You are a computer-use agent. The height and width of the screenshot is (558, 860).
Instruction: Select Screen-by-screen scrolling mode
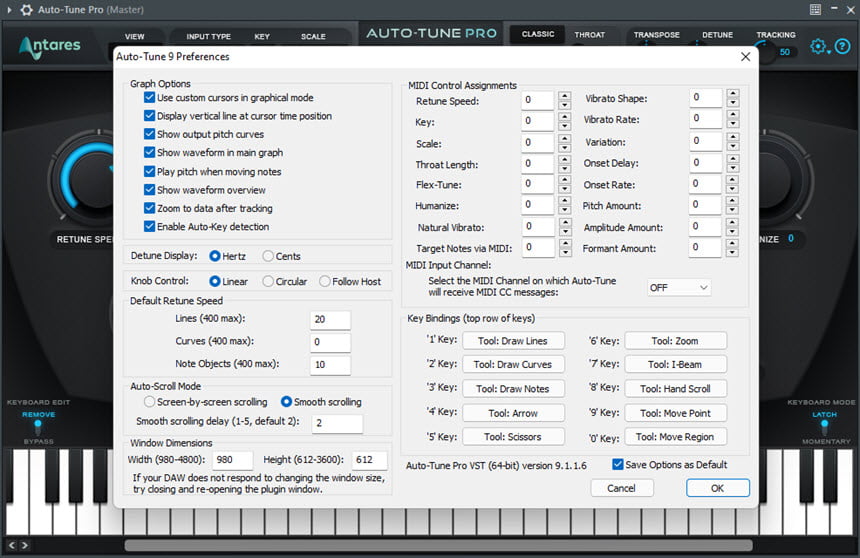149,402
